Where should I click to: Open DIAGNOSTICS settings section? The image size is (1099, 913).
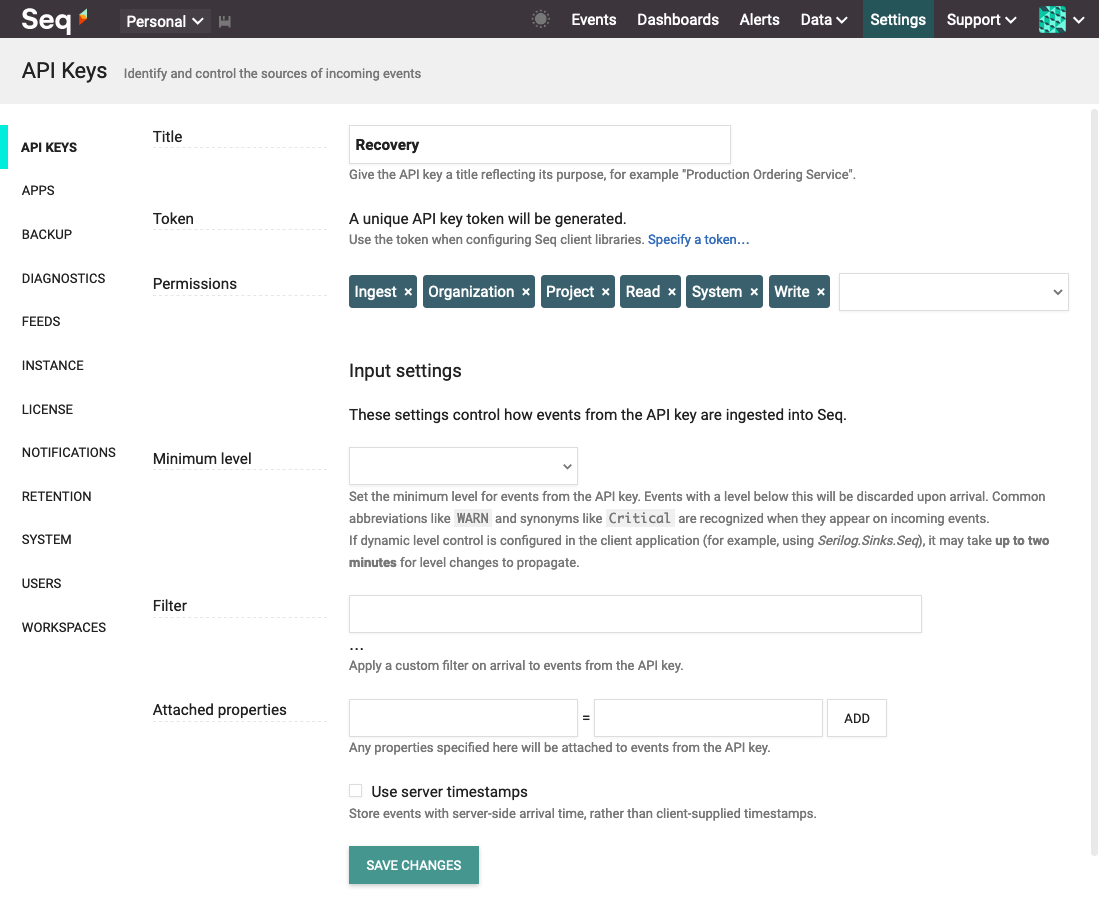tap(63, 278)
